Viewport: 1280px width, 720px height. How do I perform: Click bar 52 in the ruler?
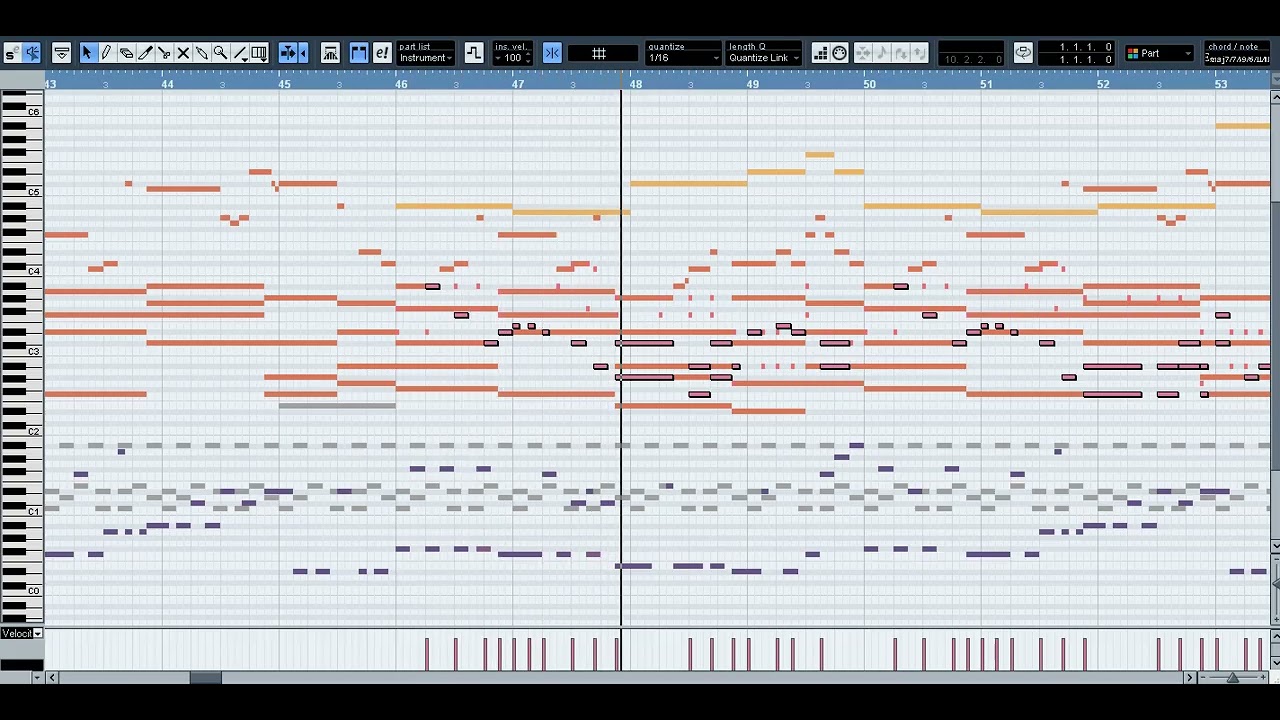pyautogui.click(x=1102, y=84)
